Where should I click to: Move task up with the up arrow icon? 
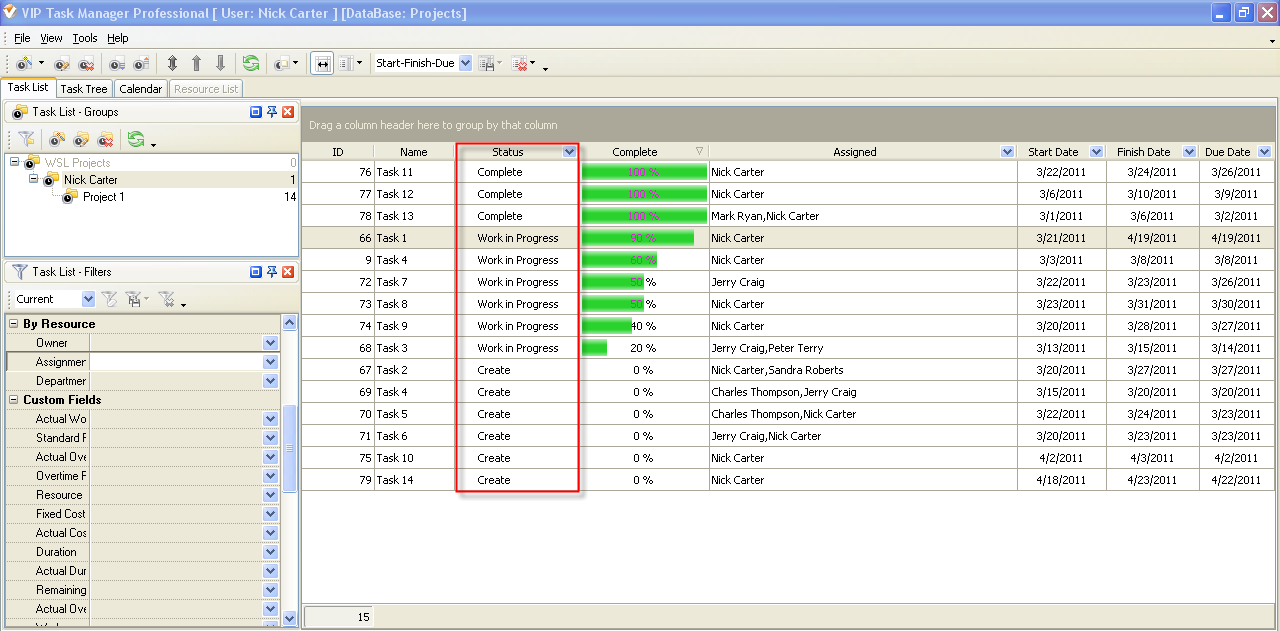(196, 63)
